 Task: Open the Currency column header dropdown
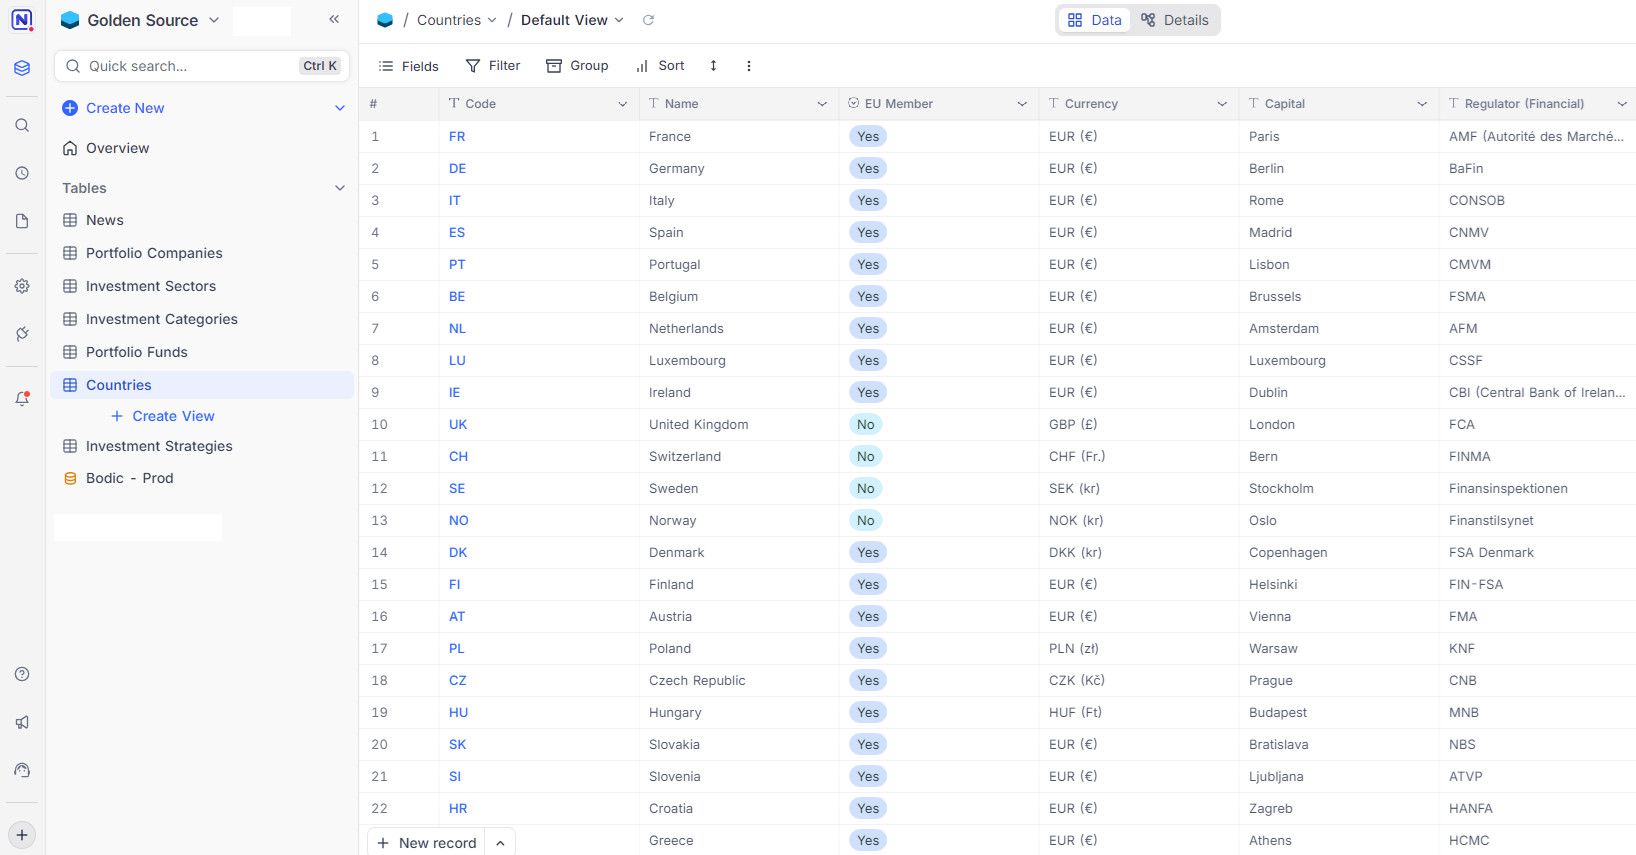point(1222,104)
